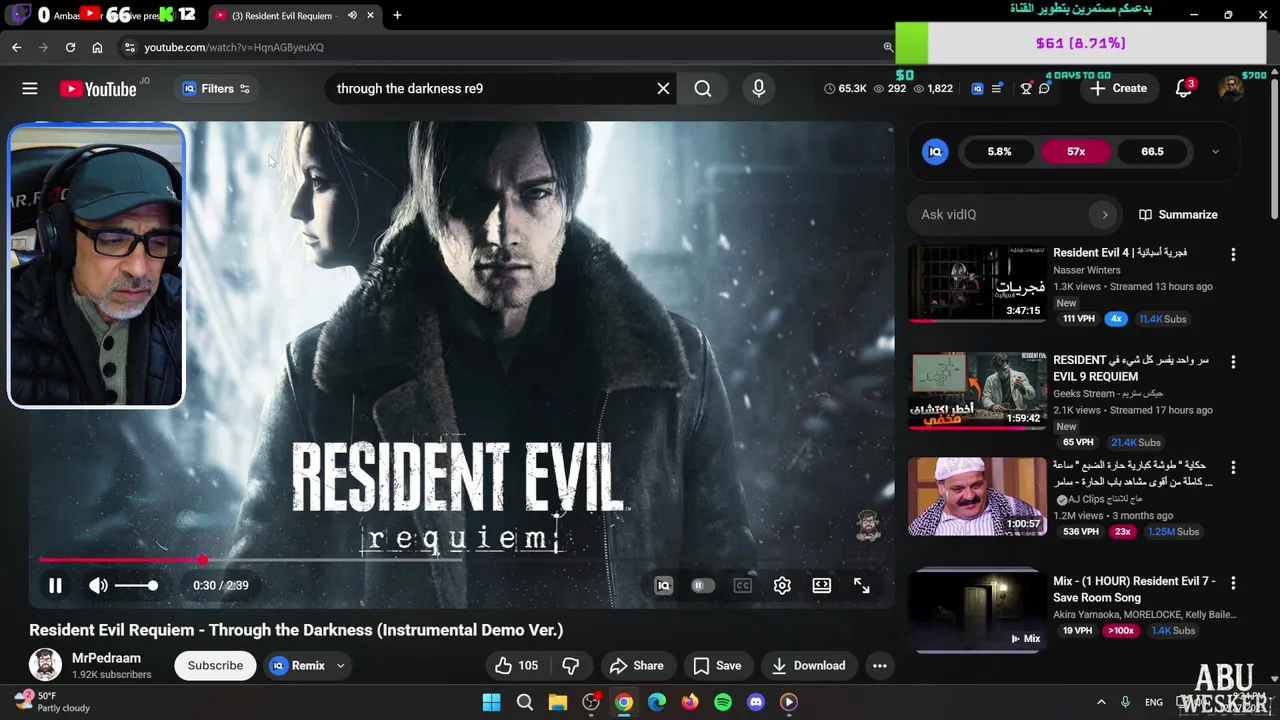Open the Save Room Song mix title
The image size is (1280, 720).
(x=1134, y=589)
